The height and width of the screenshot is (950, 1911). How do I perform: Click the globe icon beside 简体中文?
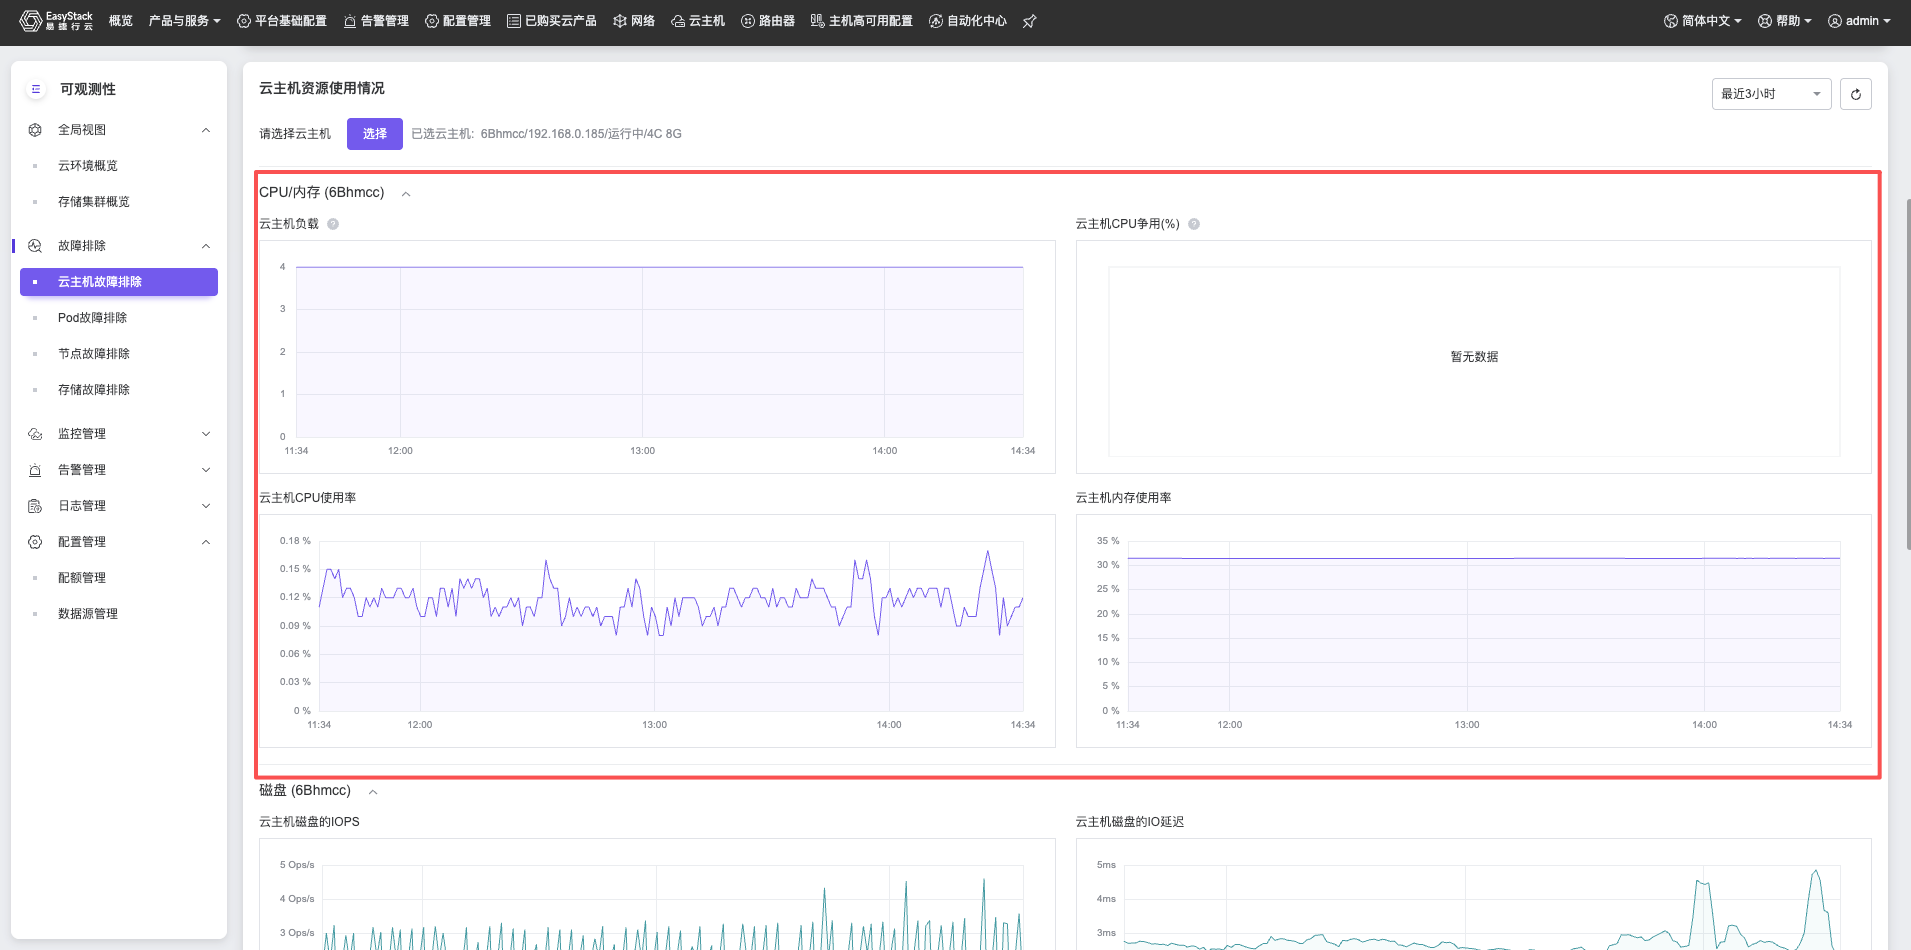point(1671,21)
